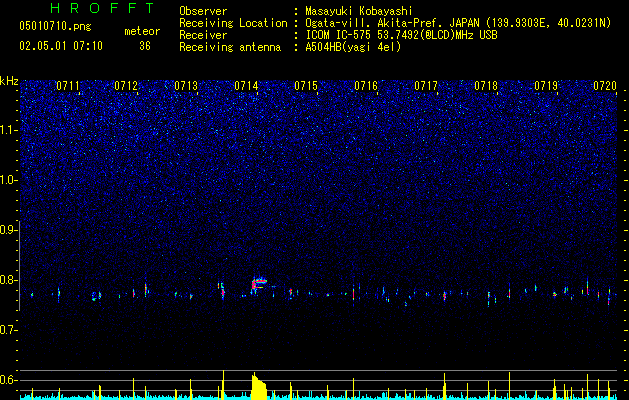Click antenna text A504HB(yagi 4el)
Viewport: 629px width, 400px height.
click(x=353, y=47)
